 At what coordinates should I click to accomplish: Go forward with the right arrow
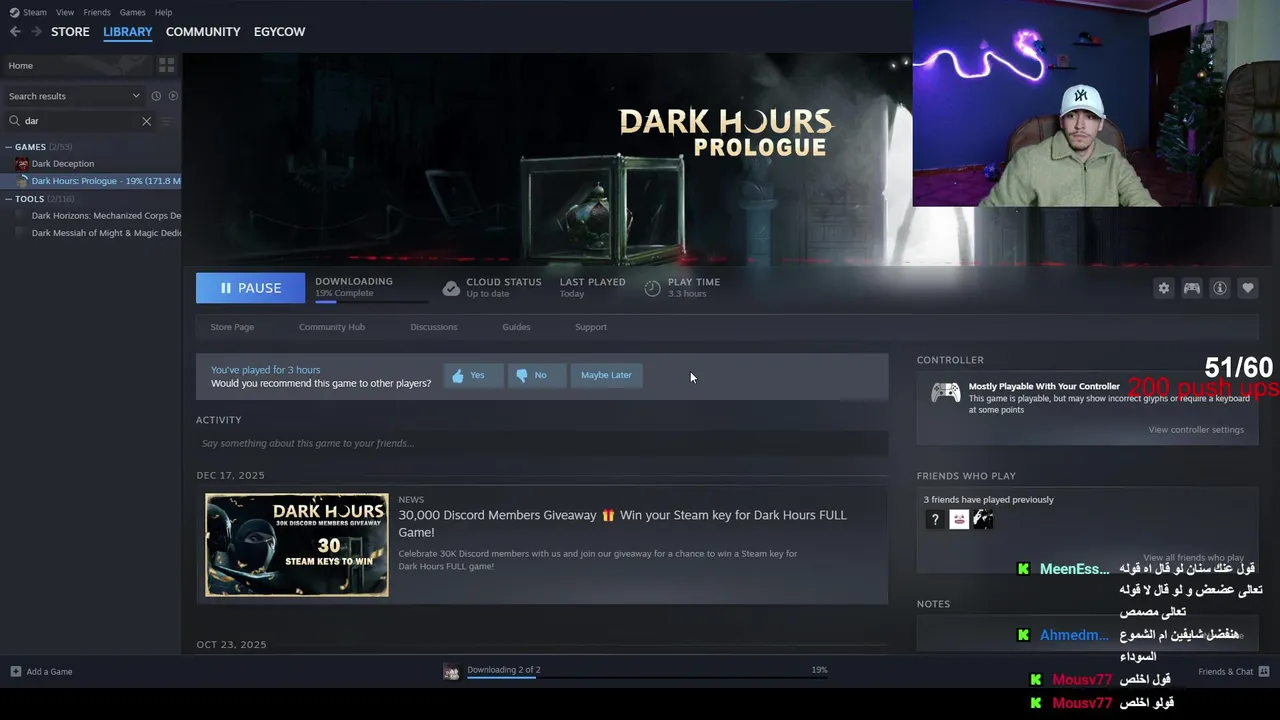pyautogui.click(x=36, y=32)
